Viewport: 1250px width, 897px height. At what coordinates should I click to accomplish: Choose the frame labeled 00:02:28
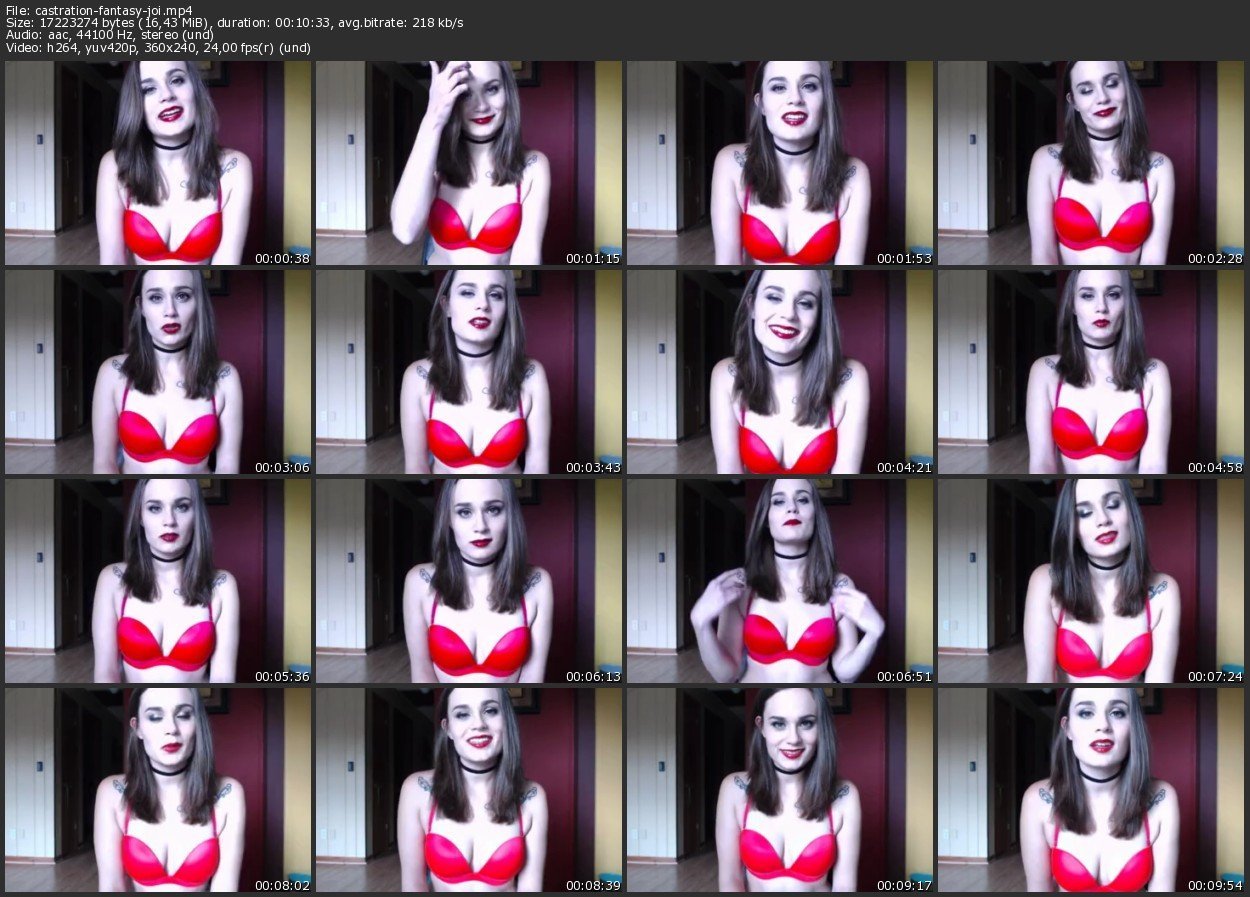pos(1090,163)
